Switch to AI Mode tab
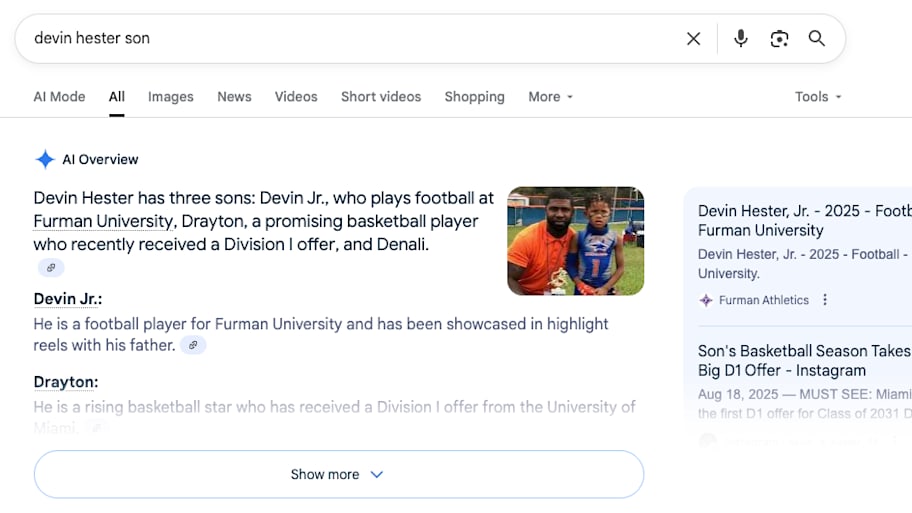 click(x=59, y=97)
